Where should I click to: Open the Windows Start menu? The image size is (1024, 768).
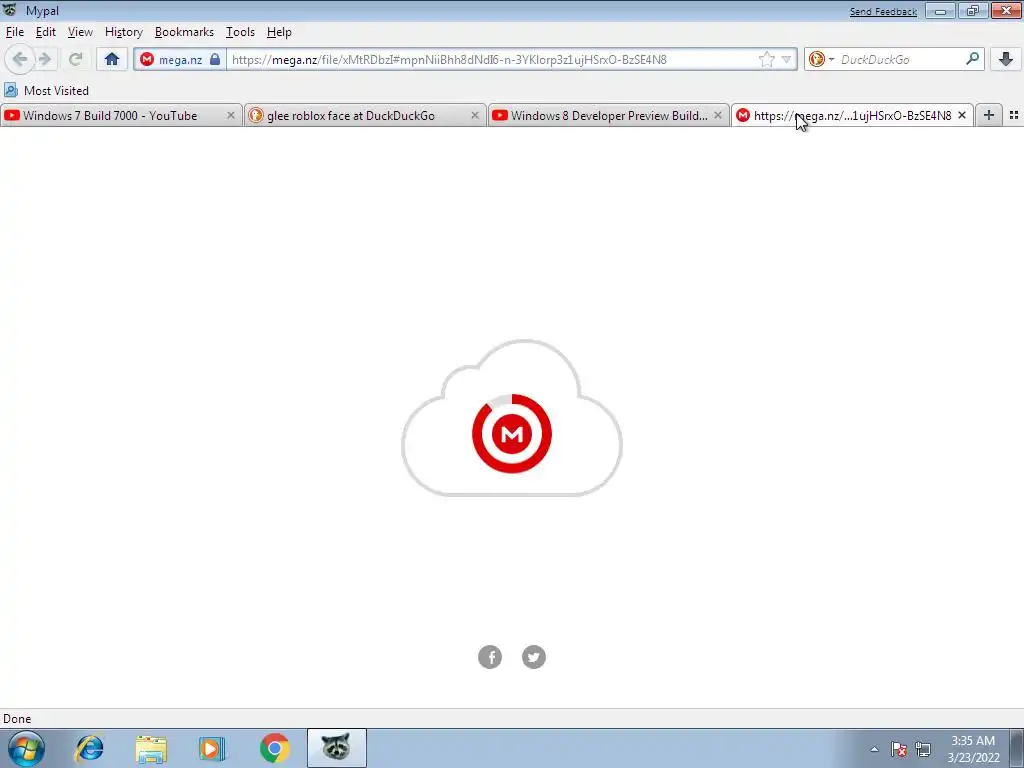(x=26, y=748)
